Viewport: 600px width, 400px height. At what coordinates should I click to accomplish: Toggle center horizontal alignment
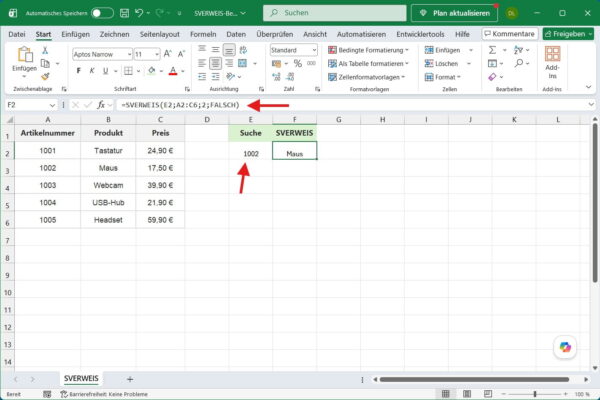pyautogui.click(x=215, y=63)
